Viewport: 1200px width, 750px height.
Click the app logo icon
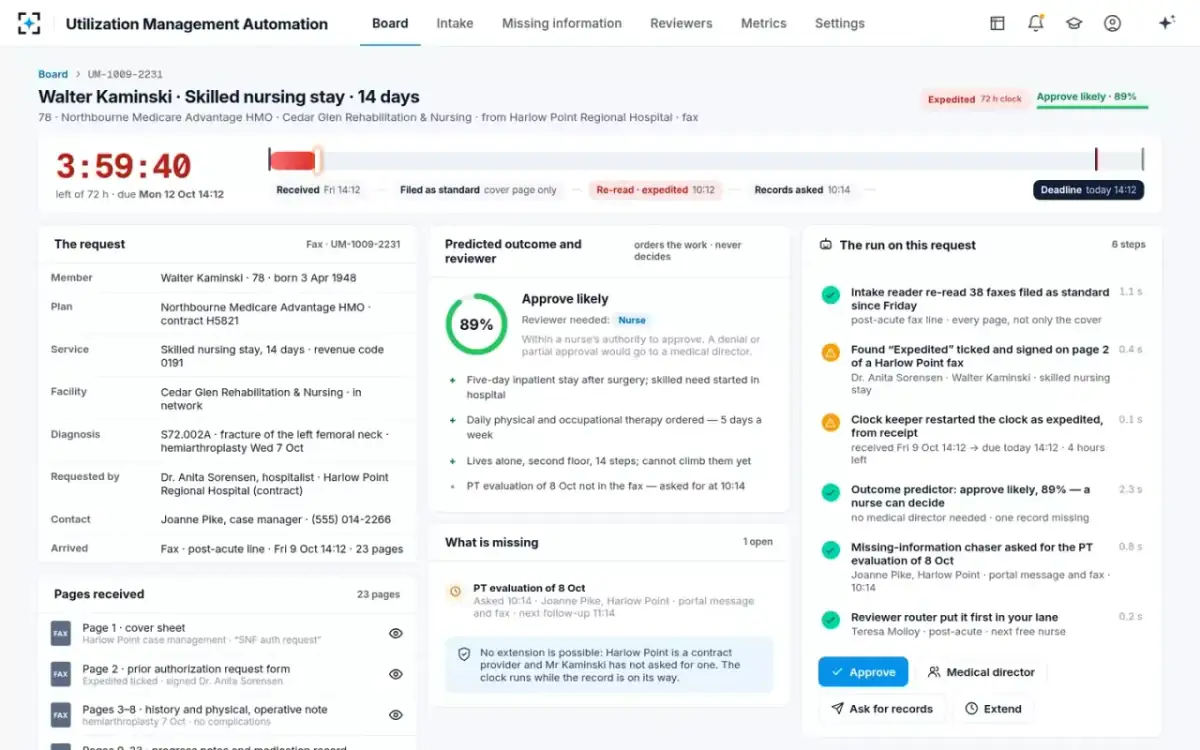[x=30, y=23]
